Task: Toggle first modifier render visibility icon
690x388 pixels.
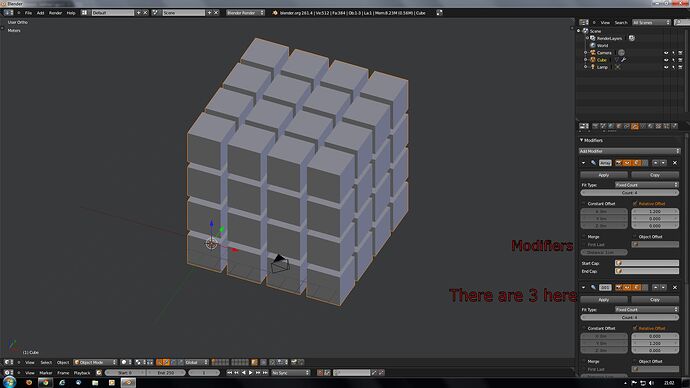Action: coord(618,163)
